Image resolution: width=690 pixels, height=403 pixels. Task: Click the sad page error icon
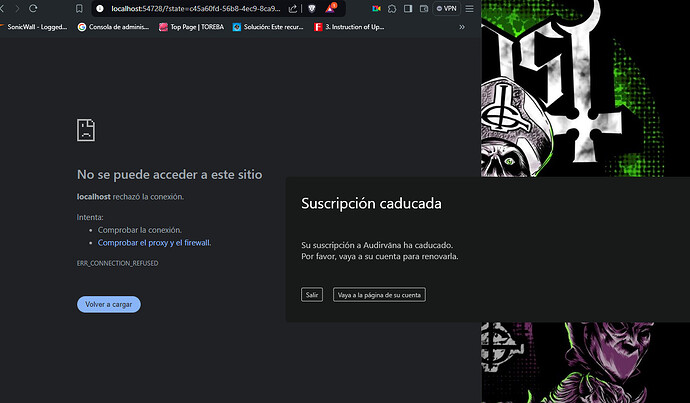[x=86, y=130]
